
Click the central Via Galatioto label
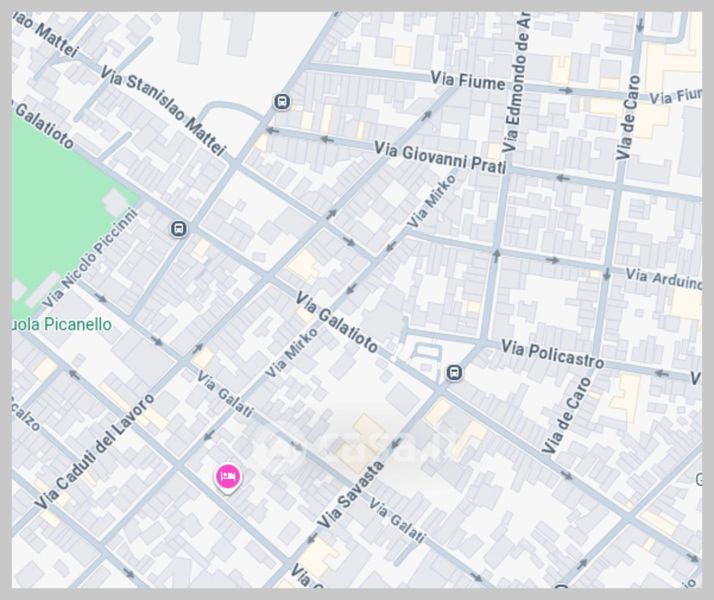pos(337,322)
